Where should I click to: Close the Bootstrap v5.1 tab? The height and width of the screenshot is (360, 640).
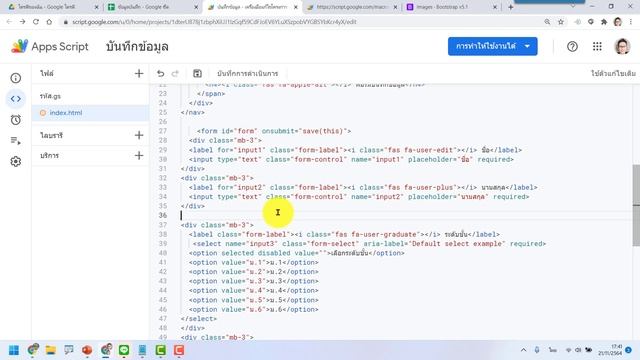click(495, 7)
